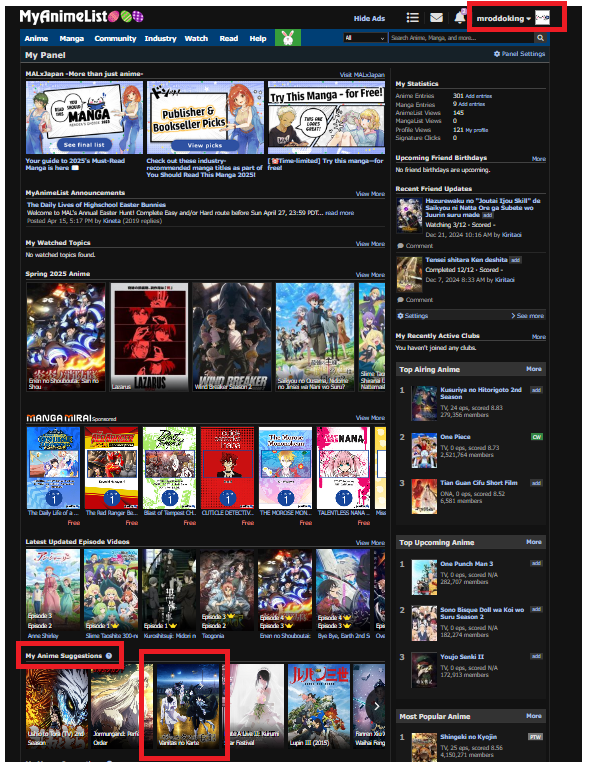The image size is (608, 772).
Task: Click See final list button
Action: [x=84, y=145]
